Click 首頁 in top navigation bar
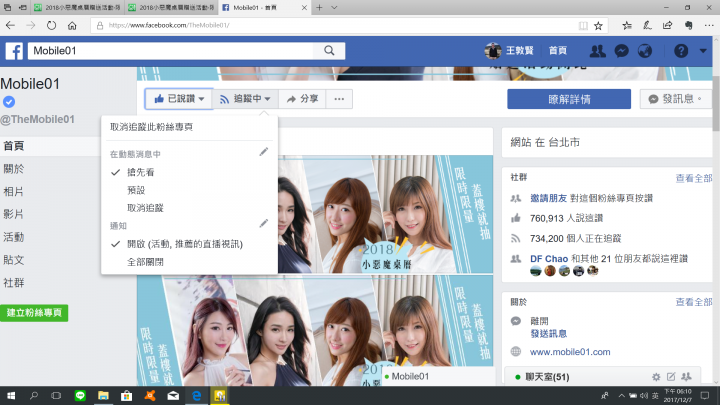The image size is (720, 405). [558, 51]
